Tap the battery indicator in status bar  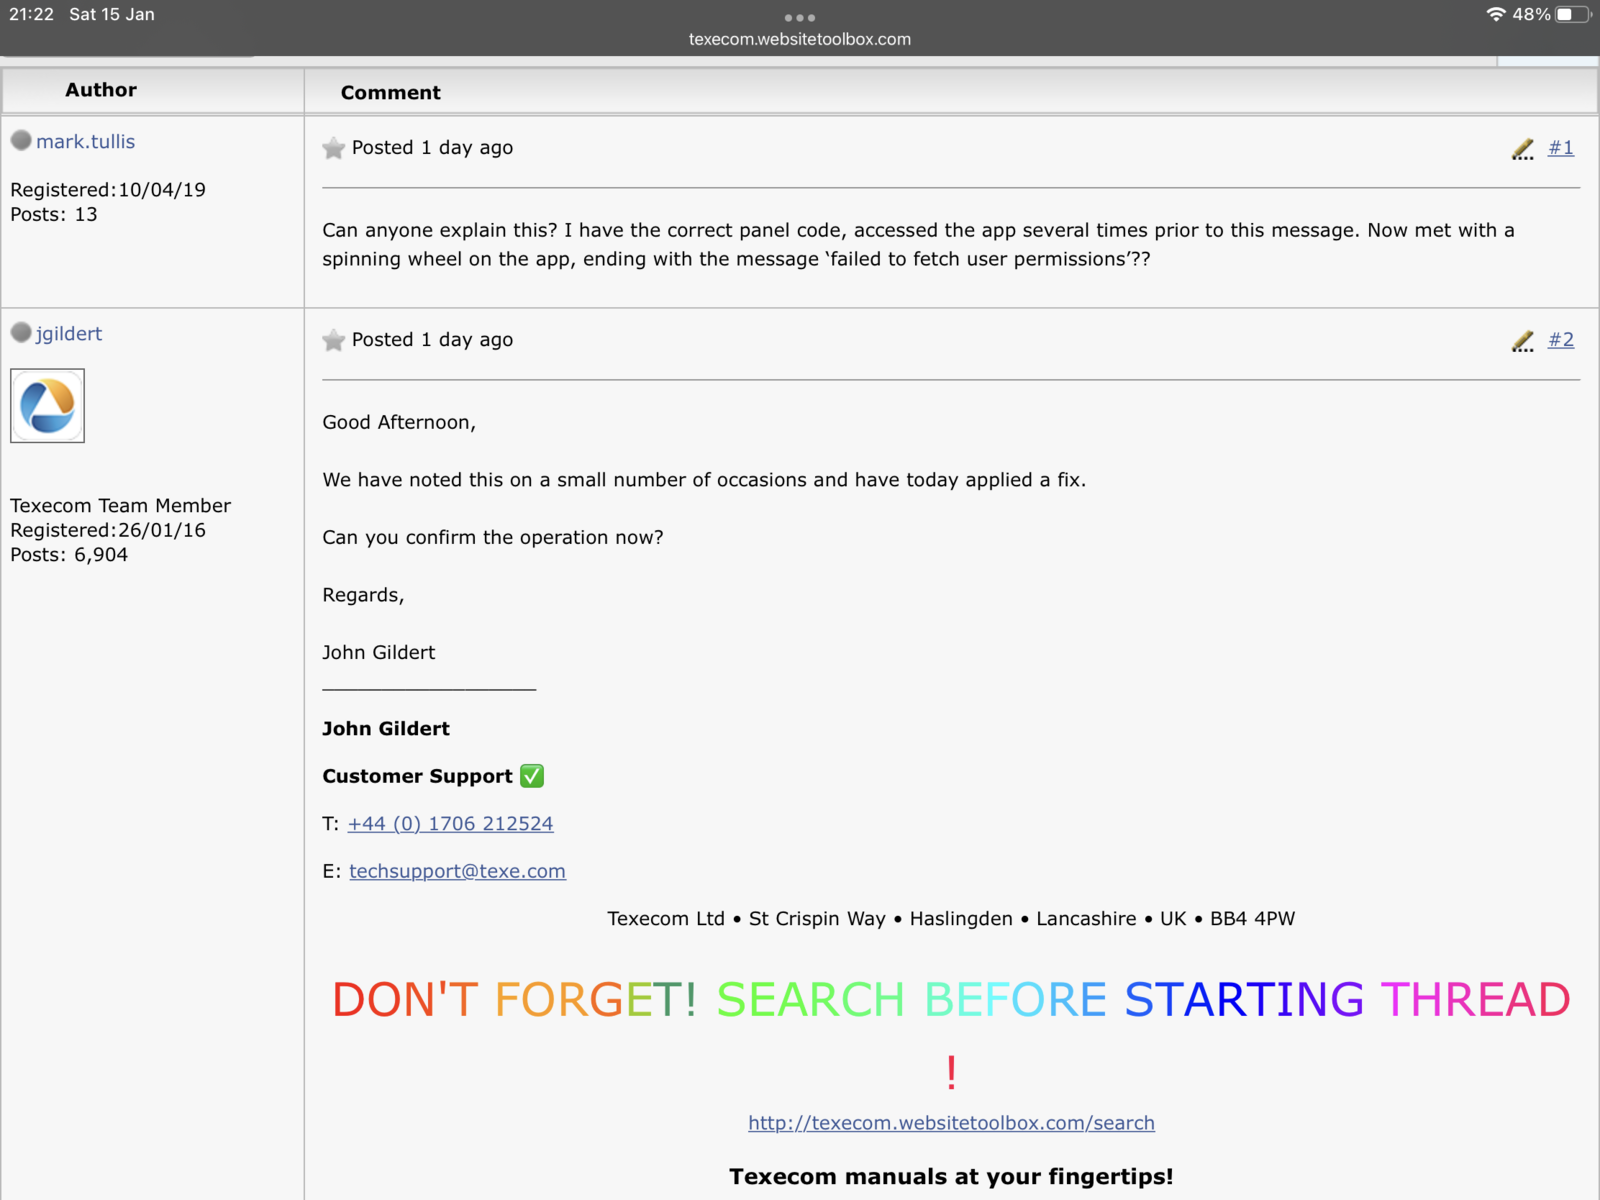pos(1573,14)
